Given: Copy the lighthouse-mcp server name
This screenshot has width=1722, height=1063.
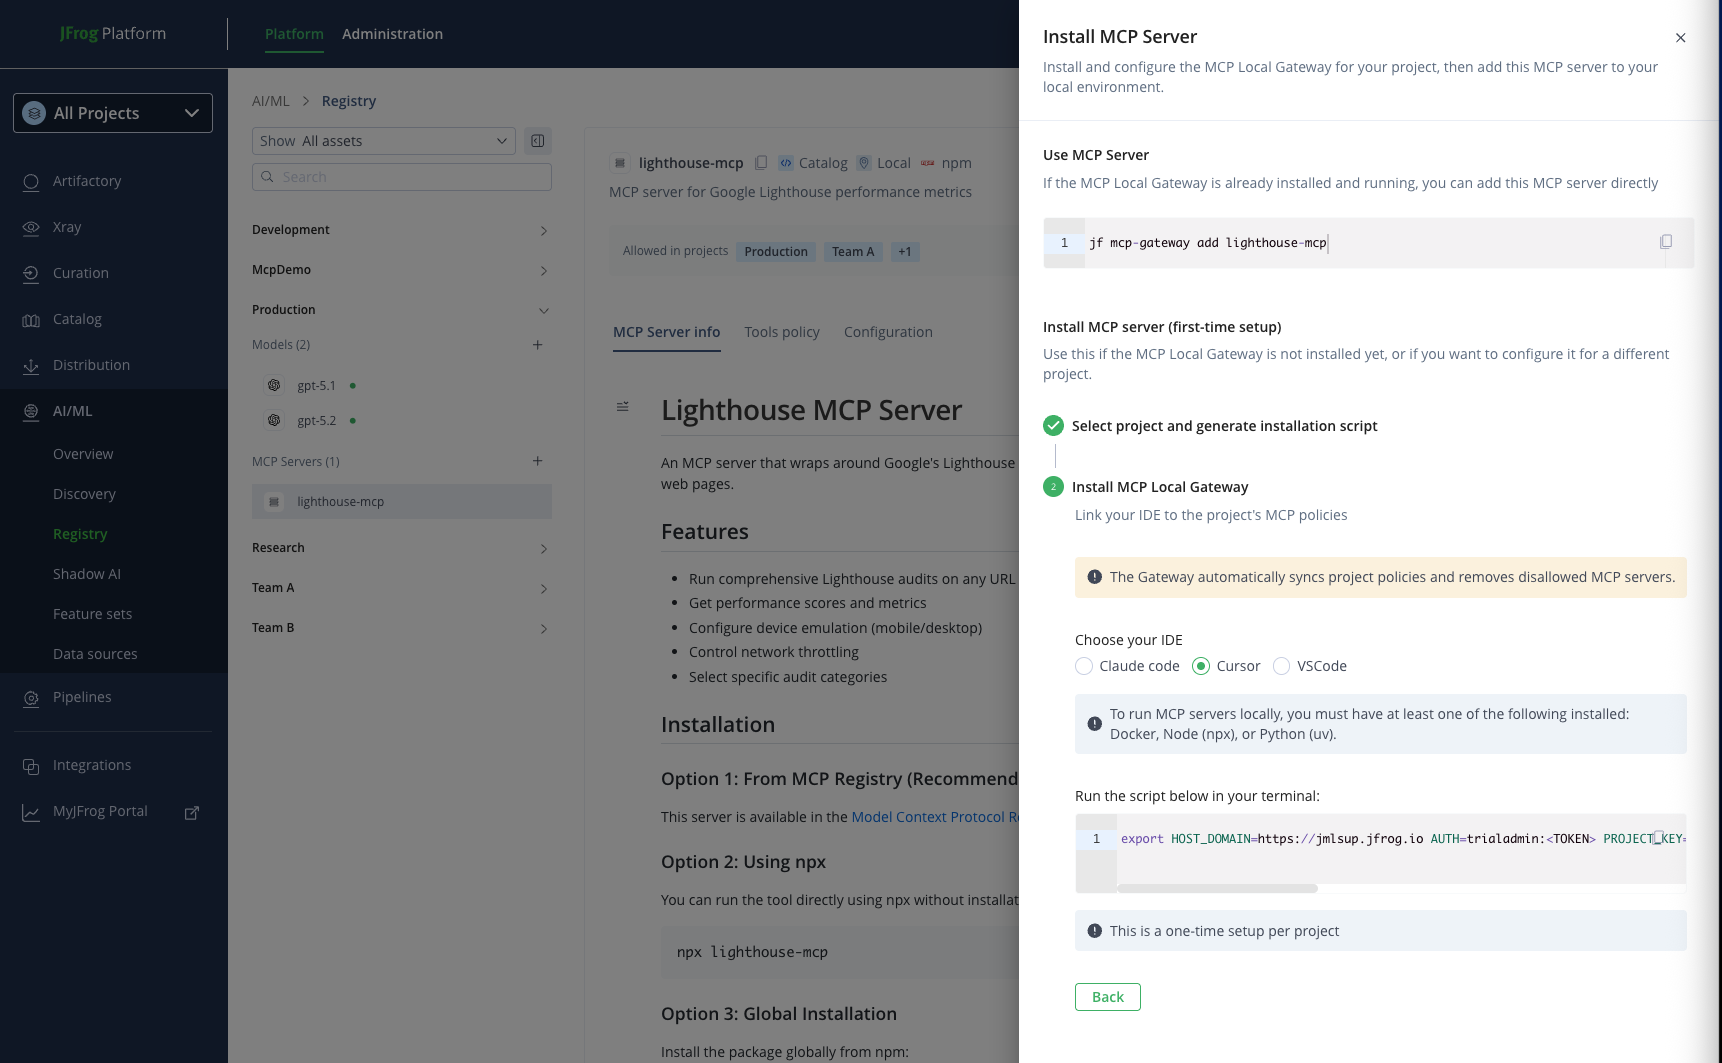Looking at the screenshot, I should pos(761,163).
